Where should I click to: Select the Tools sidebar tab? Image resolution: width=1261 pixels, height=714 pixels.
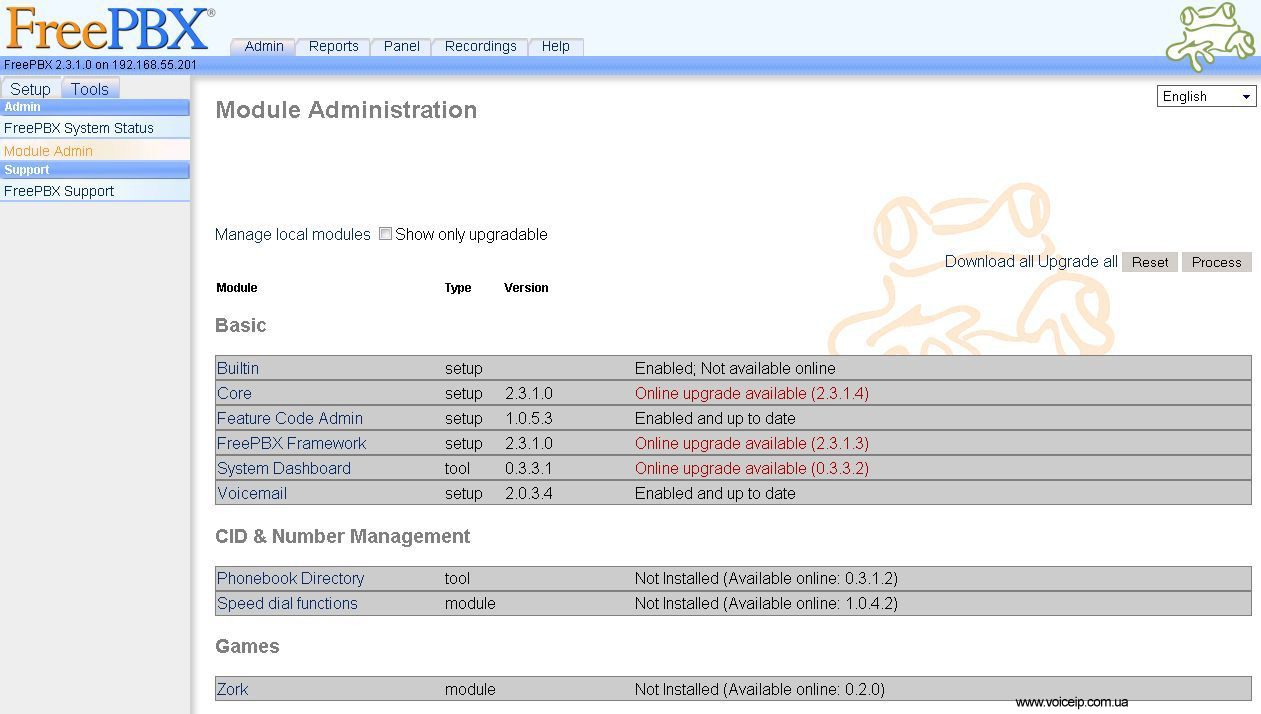point(90,89)
